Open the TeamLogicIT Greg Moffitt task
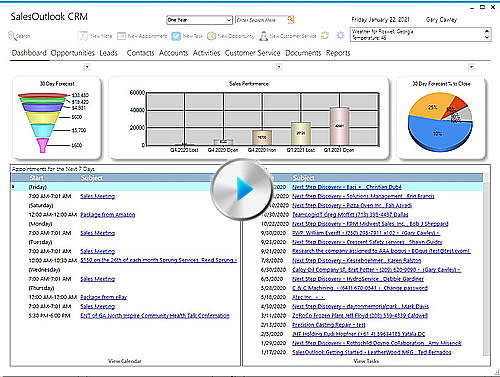Viewport: 500px width, 377px height. coord(350,214)
